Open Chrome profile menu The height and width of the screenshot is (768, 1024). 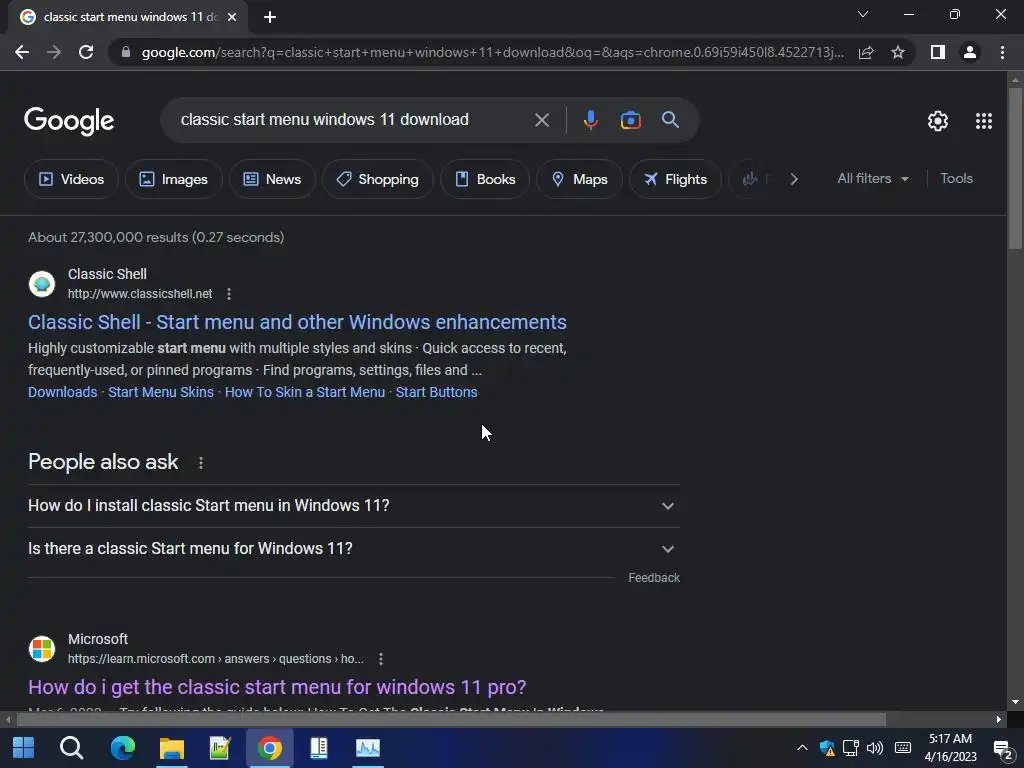(x=970, y=52)
